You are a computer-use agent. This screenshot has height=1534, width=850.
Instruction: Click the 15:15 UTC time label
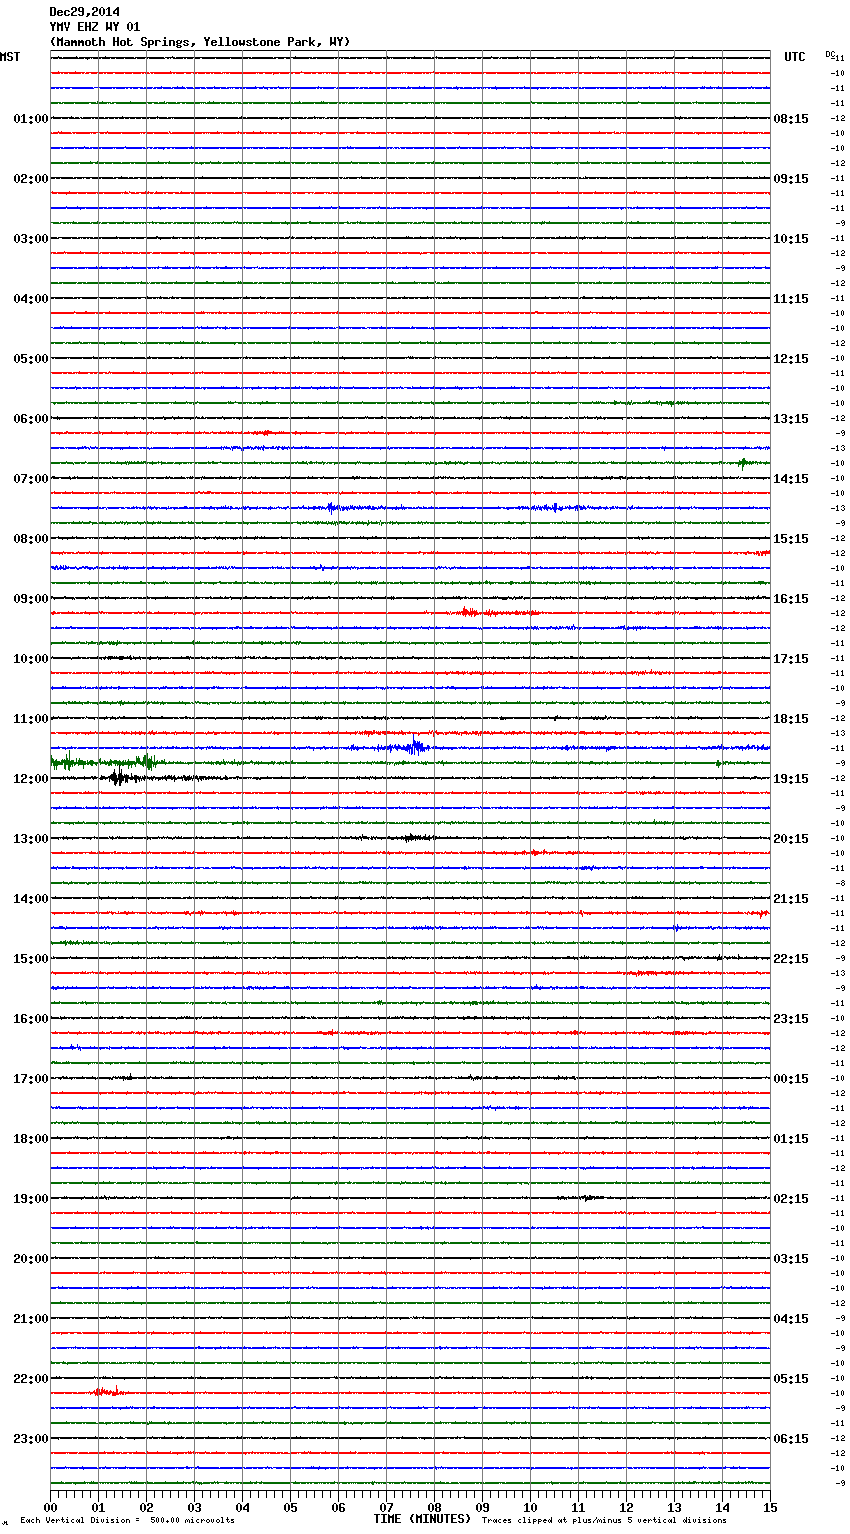click(791, 539)
